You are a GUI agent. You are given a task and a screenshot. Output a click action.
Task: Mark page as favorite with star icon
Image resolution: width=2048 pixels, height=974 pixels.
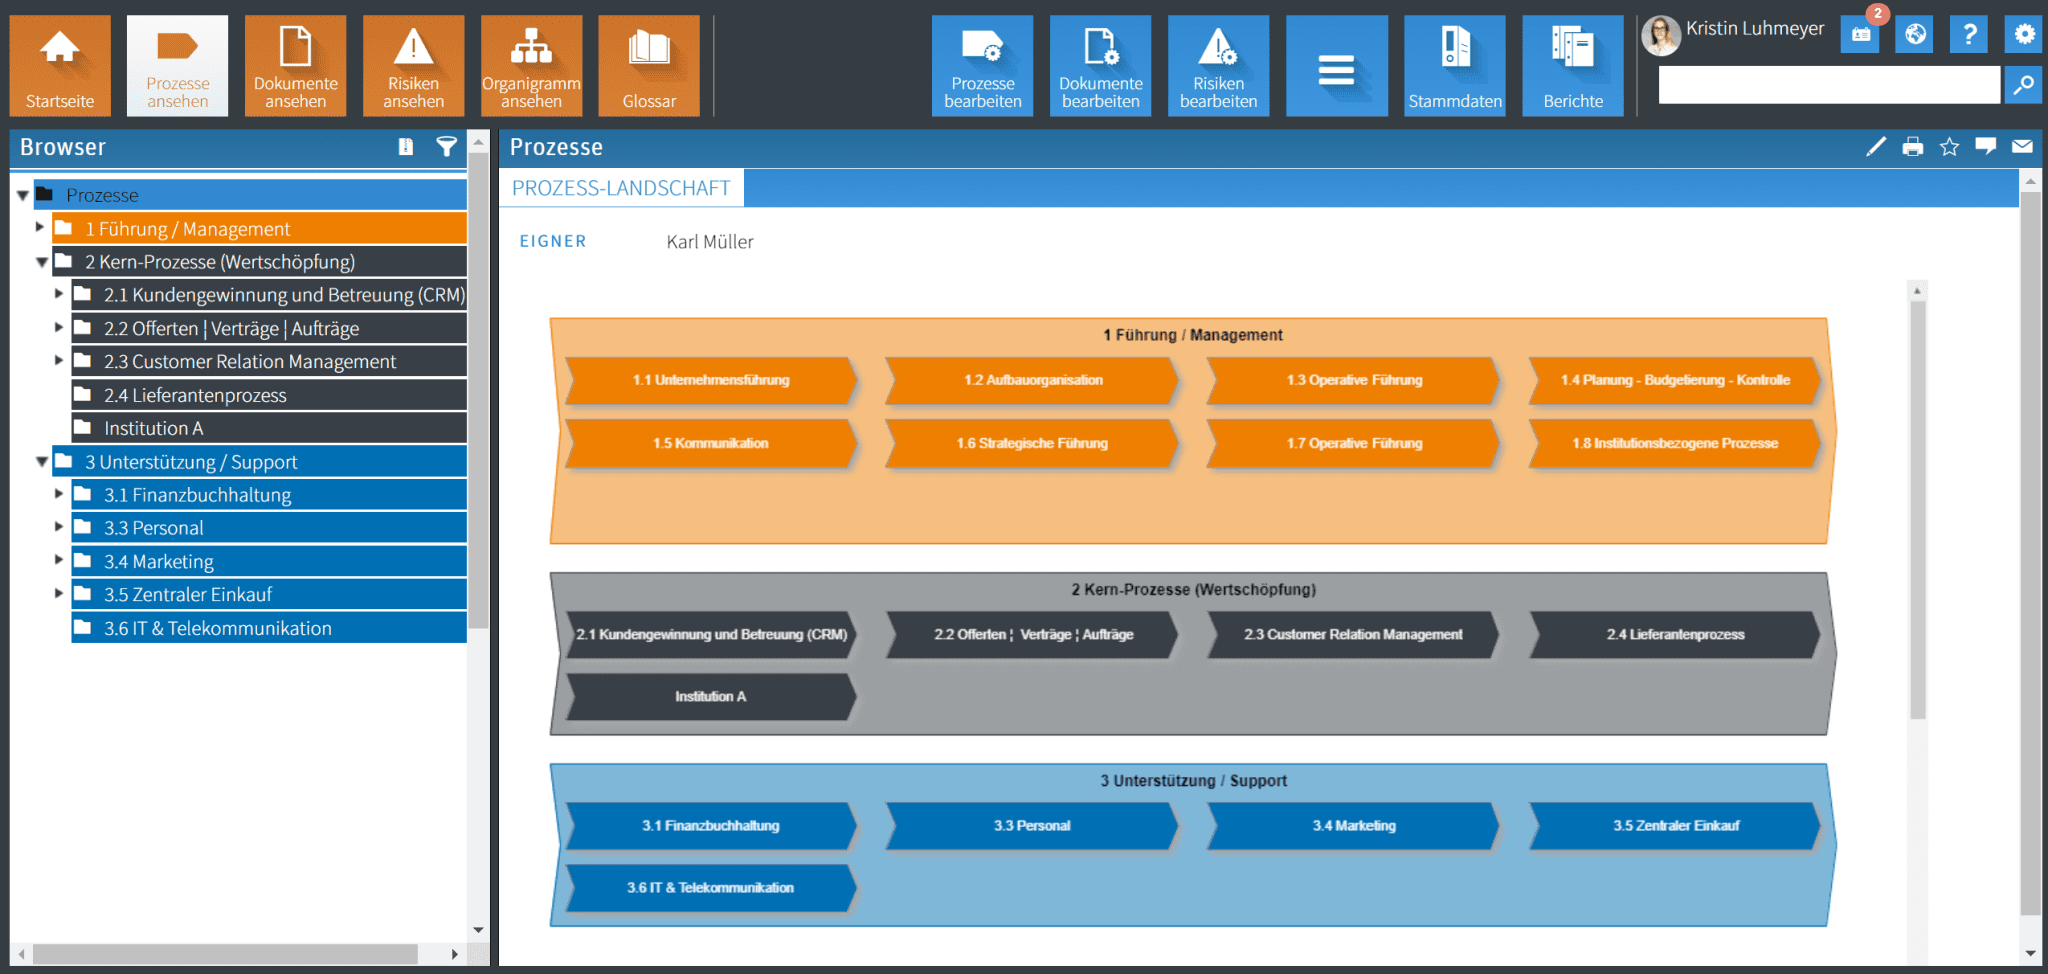1949,147
